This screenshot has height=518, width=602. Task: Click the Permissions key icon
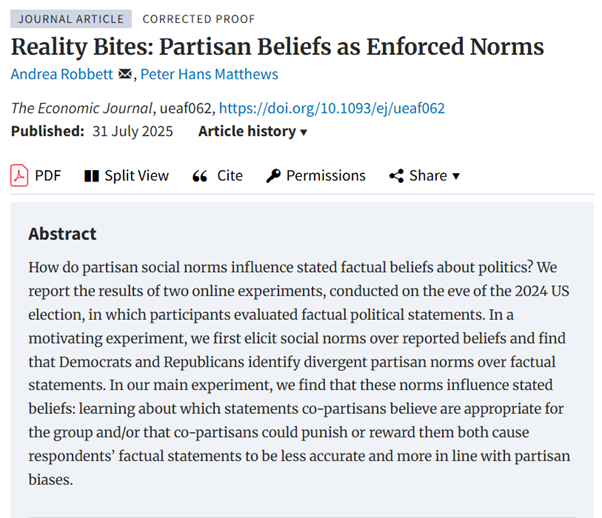tap(273, 176)
